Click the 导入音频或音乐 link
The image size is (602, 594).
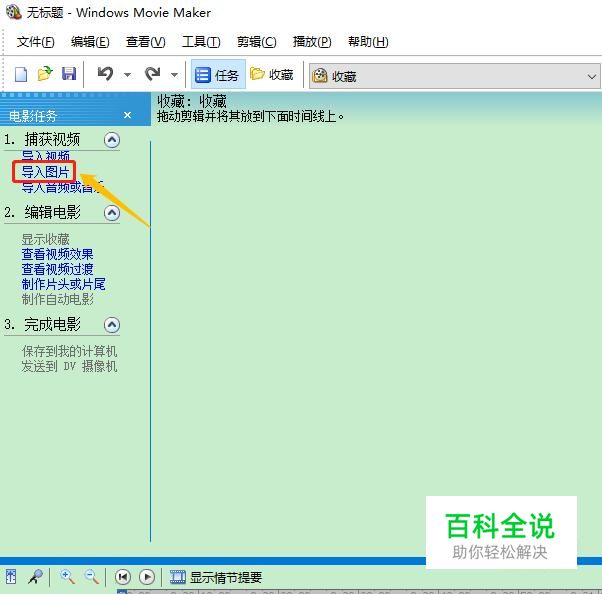tap(62, 188)
